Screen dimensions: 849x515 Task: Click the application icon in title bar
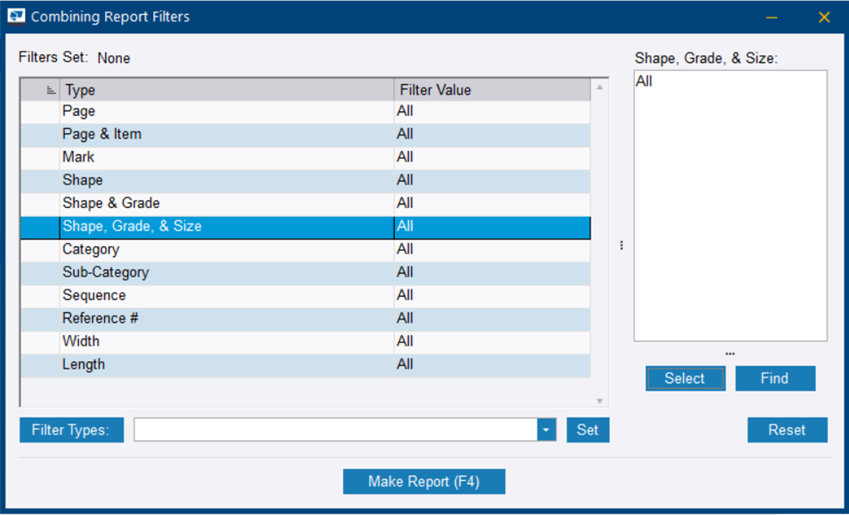click(16, 16)
